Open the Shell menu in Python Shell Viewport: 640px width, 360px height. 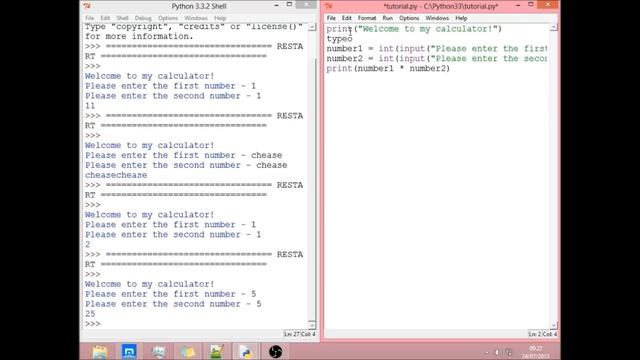pos(122,18)
